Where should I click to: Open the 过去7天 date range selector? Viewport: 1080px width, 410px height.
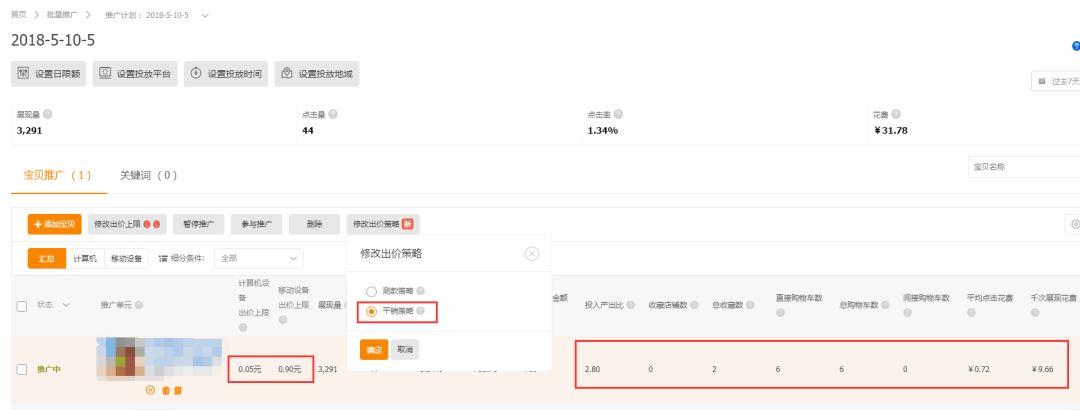coord(1055,81)
